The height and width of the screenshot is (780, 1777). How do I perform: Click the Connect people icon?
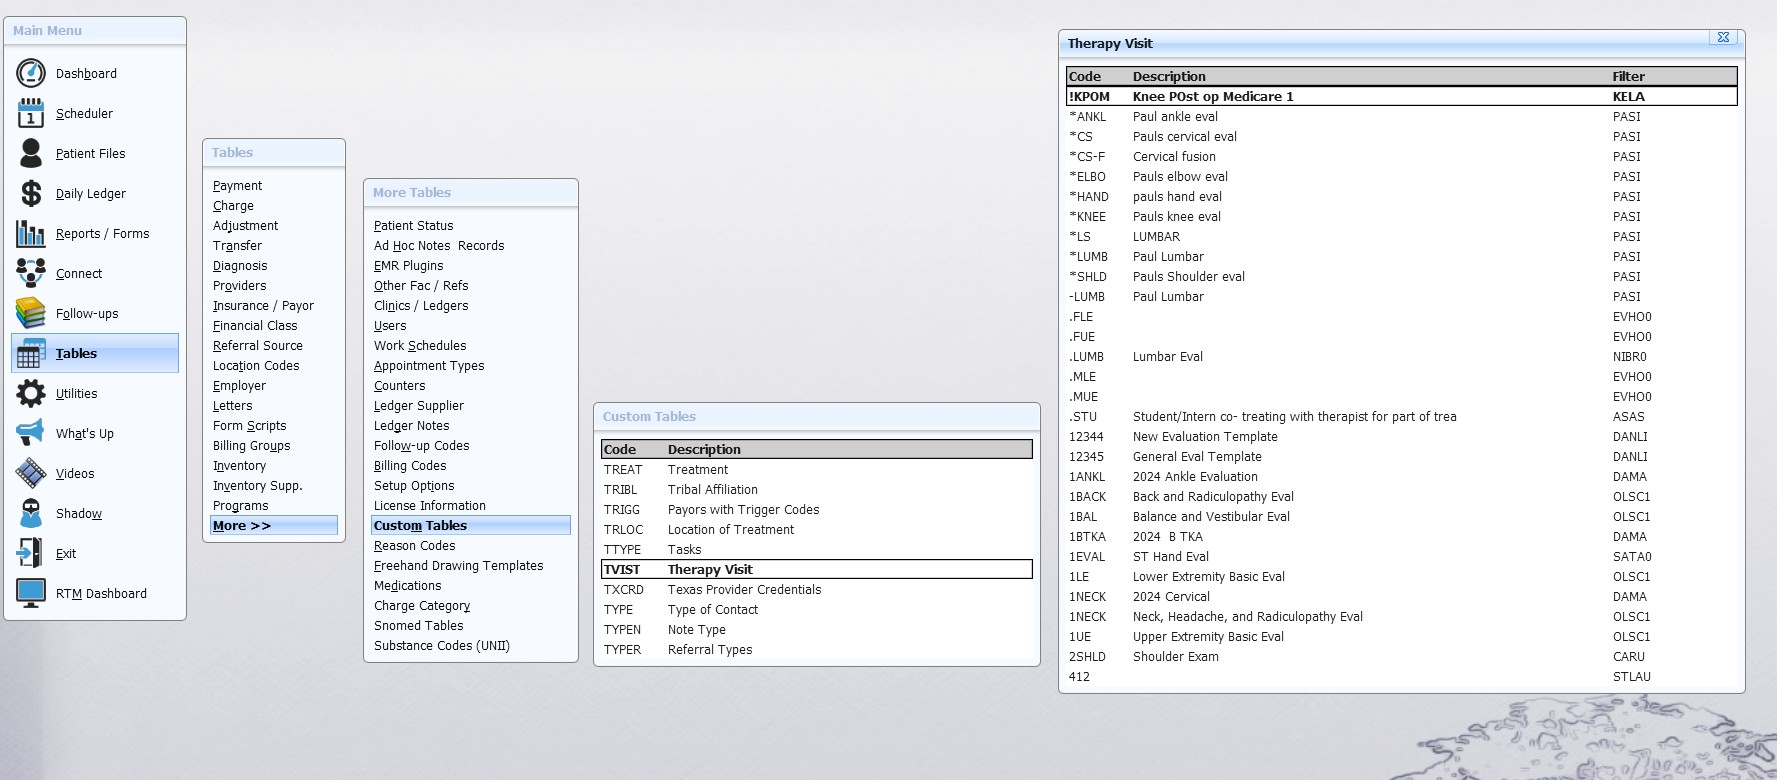point(31,273)
